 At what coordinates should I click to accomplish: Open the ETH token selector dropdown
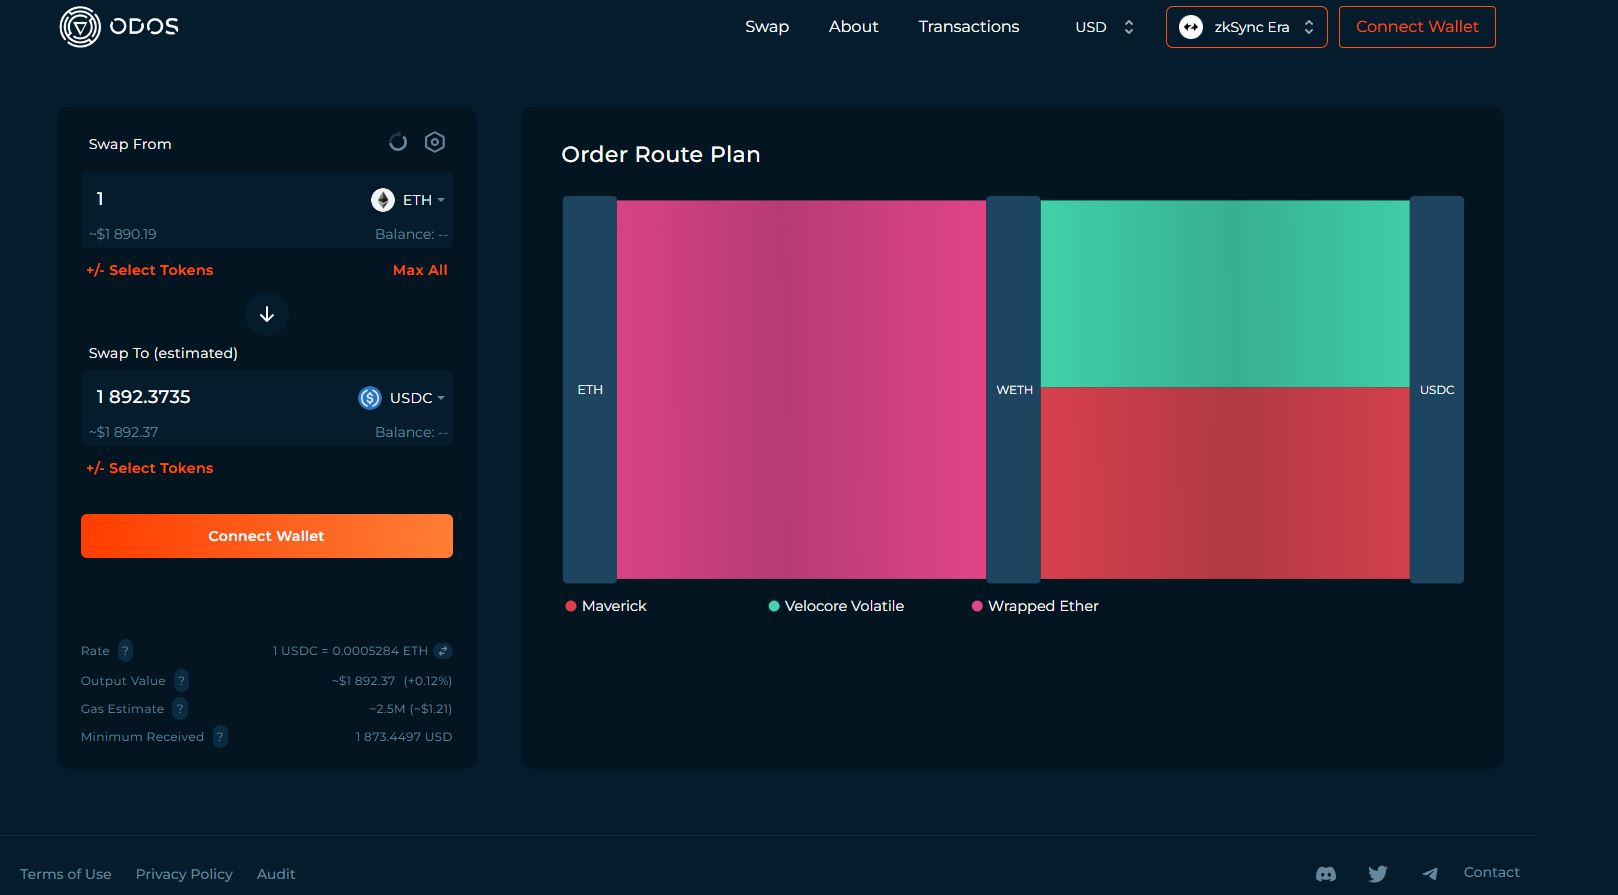(x=408, y=200)
